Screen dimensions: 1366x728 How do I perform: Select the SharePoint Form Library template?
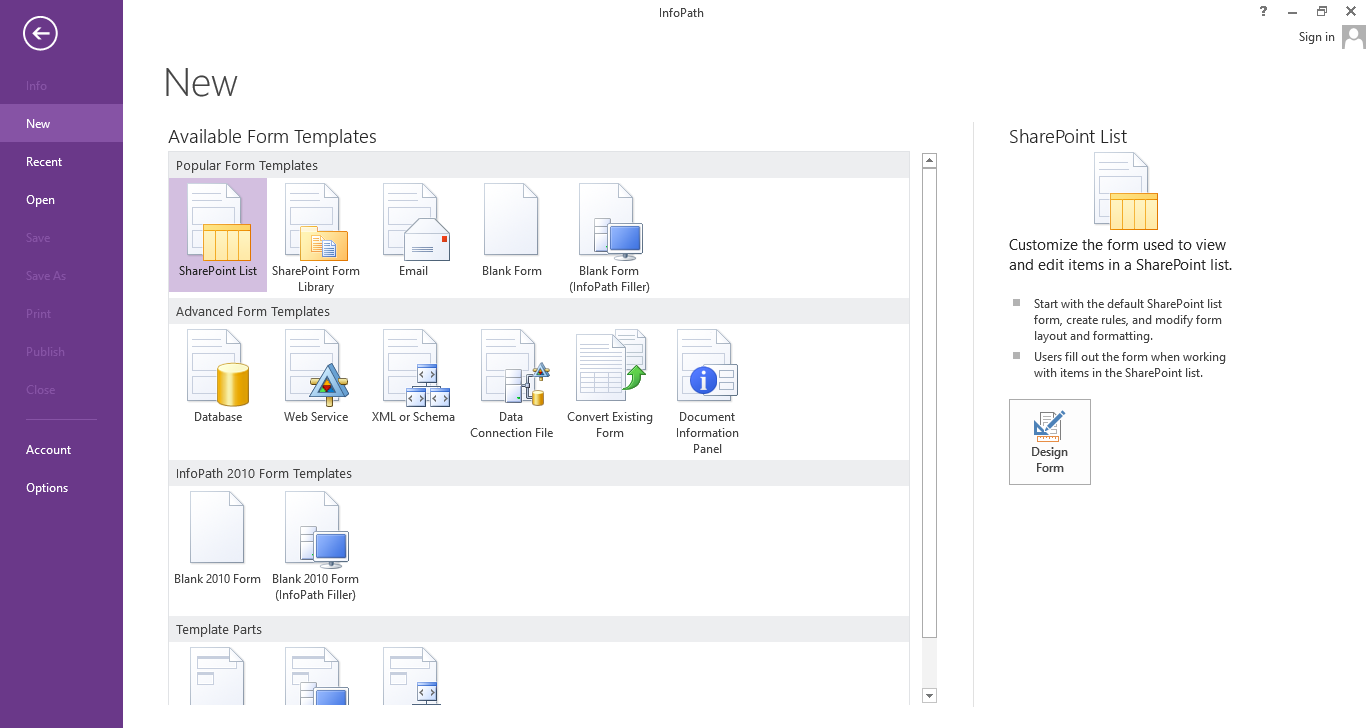tap(316, 236)
